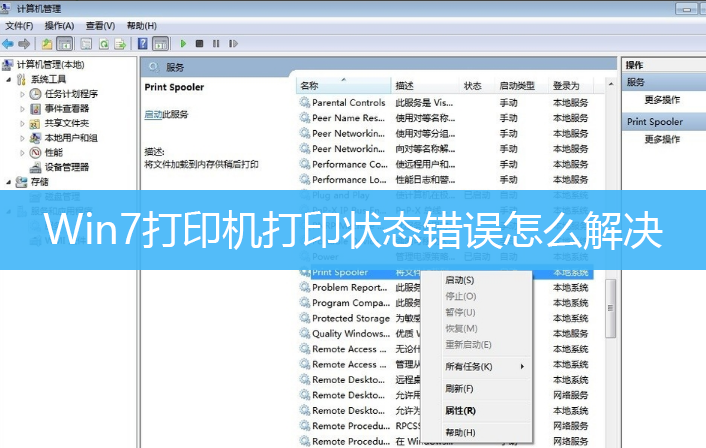Sort by the 登录为 column header
The width and height of the screenshot is (706, 448).
pyautogui.click(x=572, y=86)
